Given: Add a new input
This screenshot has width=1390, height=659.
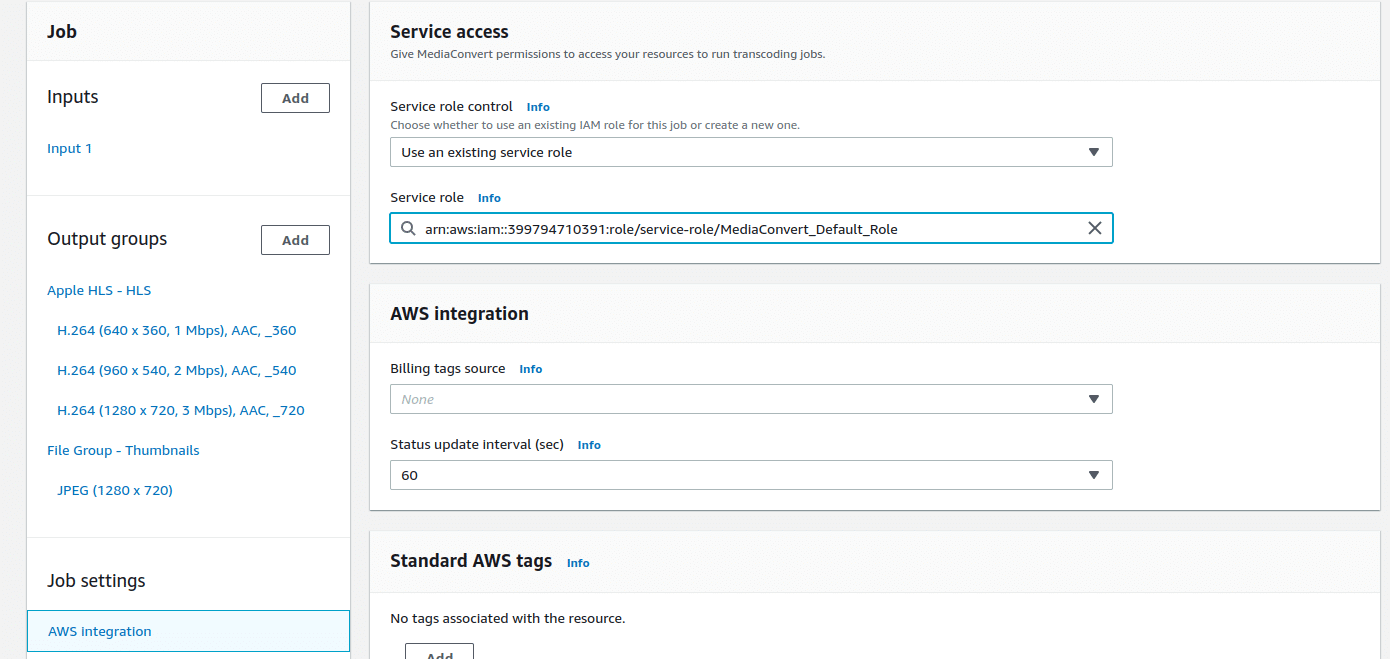Looking at the screenshot, I should (x=295, y=98).
